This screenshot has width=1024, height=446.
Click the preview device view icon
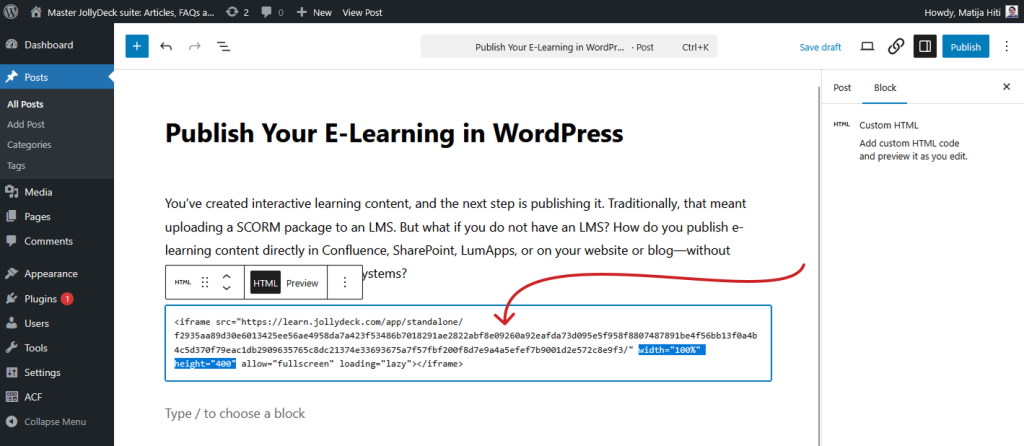pyautogui.click(x=867, y=46)
